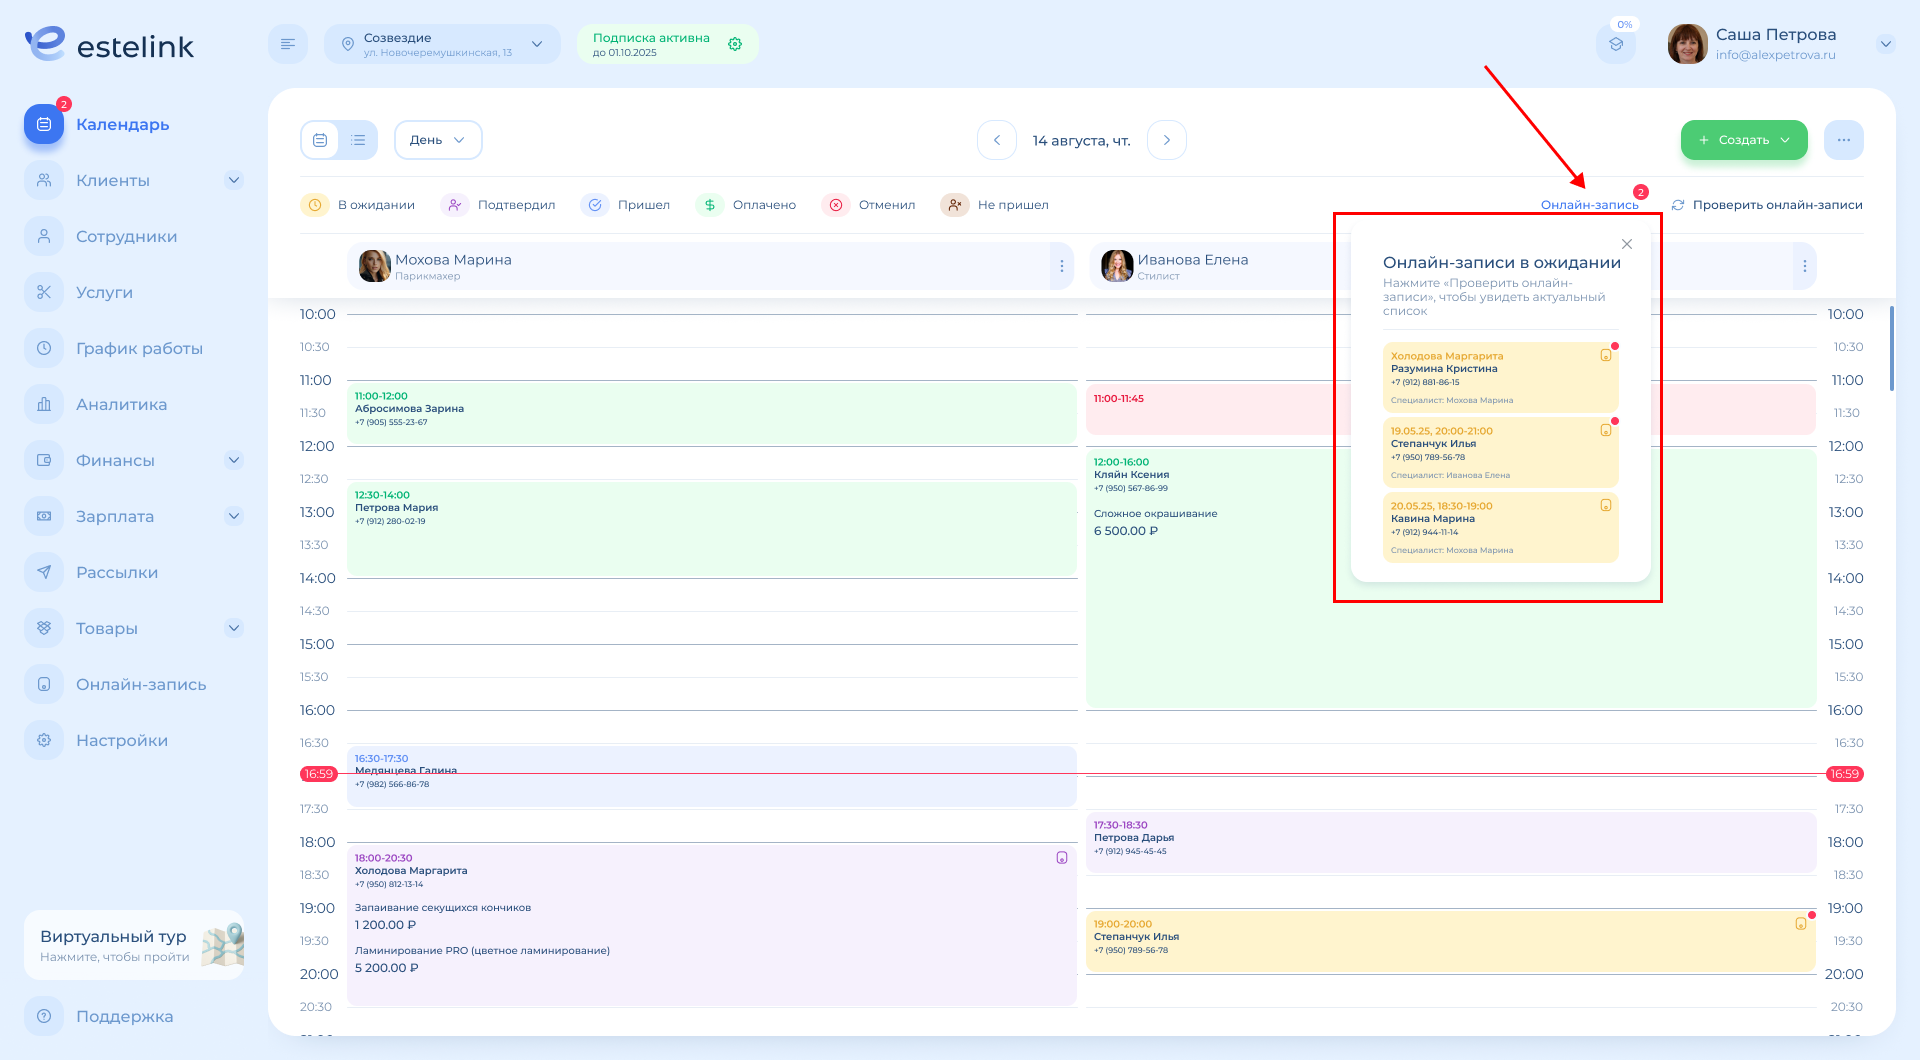1920x1060 pixels.
Task: Expand the Клиенты sidebar submenu
Action: click(x=234, y=180)
